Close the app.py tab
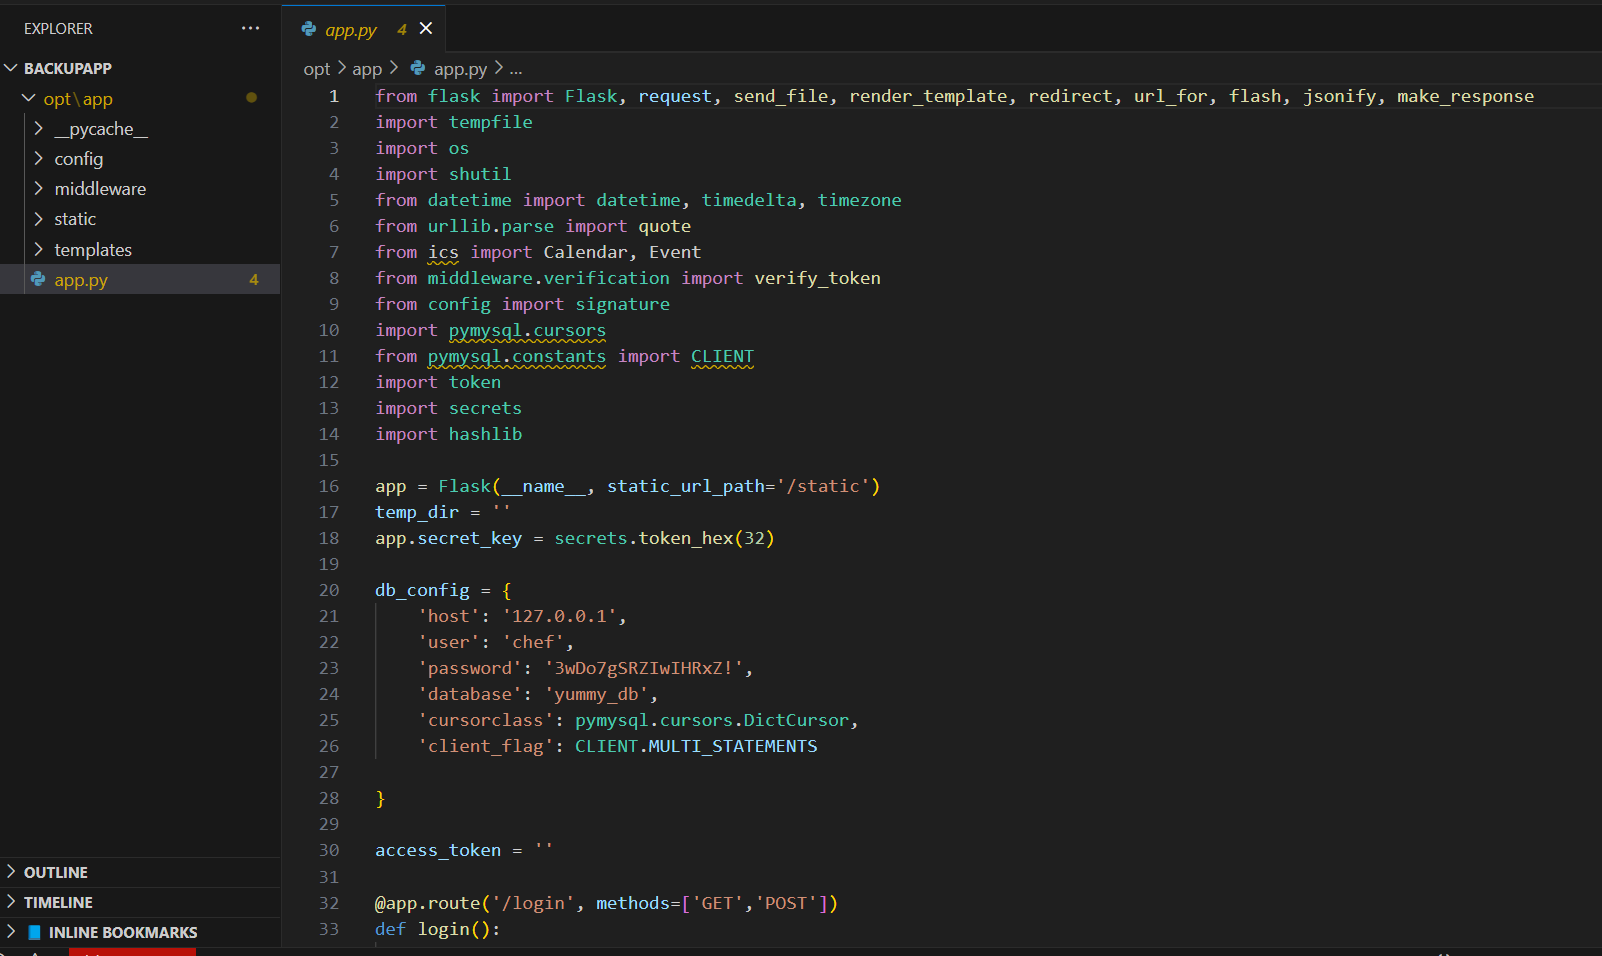 click(426, 28)
